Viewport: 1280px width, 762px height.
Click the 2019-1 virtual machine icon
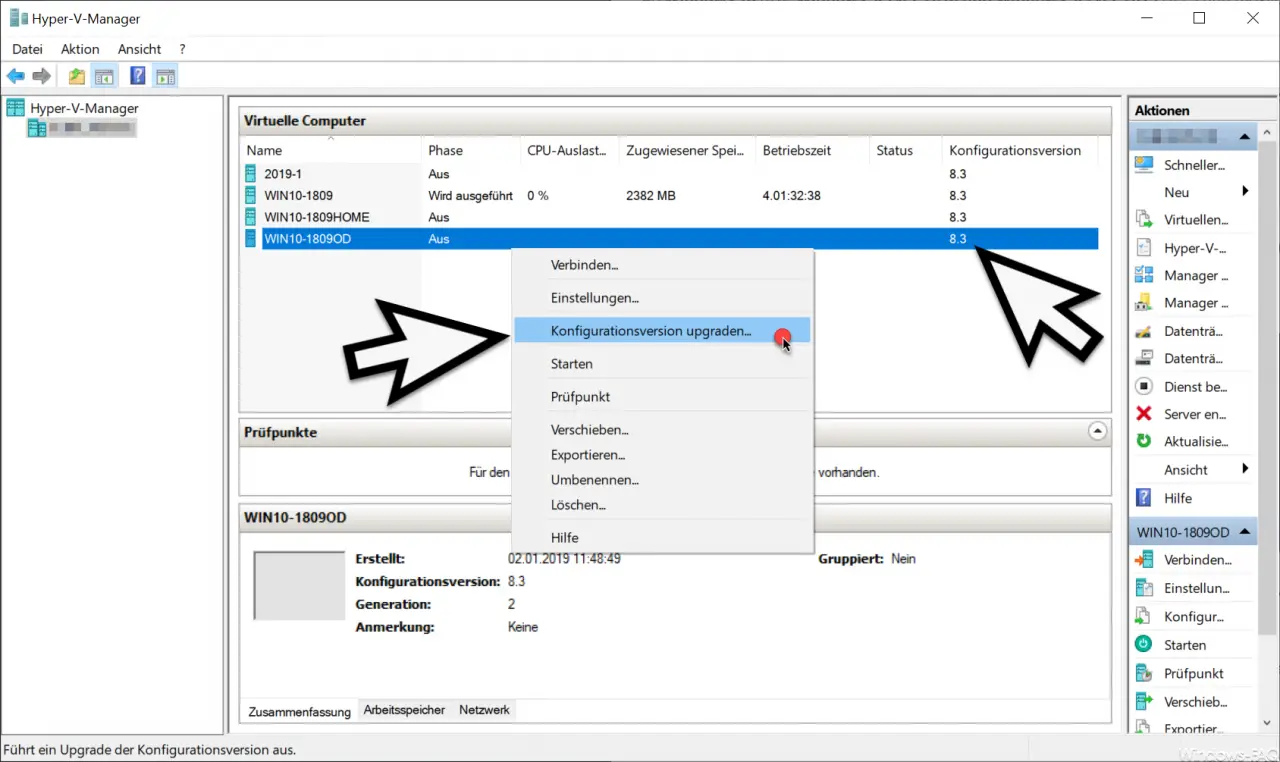(251, 174)
